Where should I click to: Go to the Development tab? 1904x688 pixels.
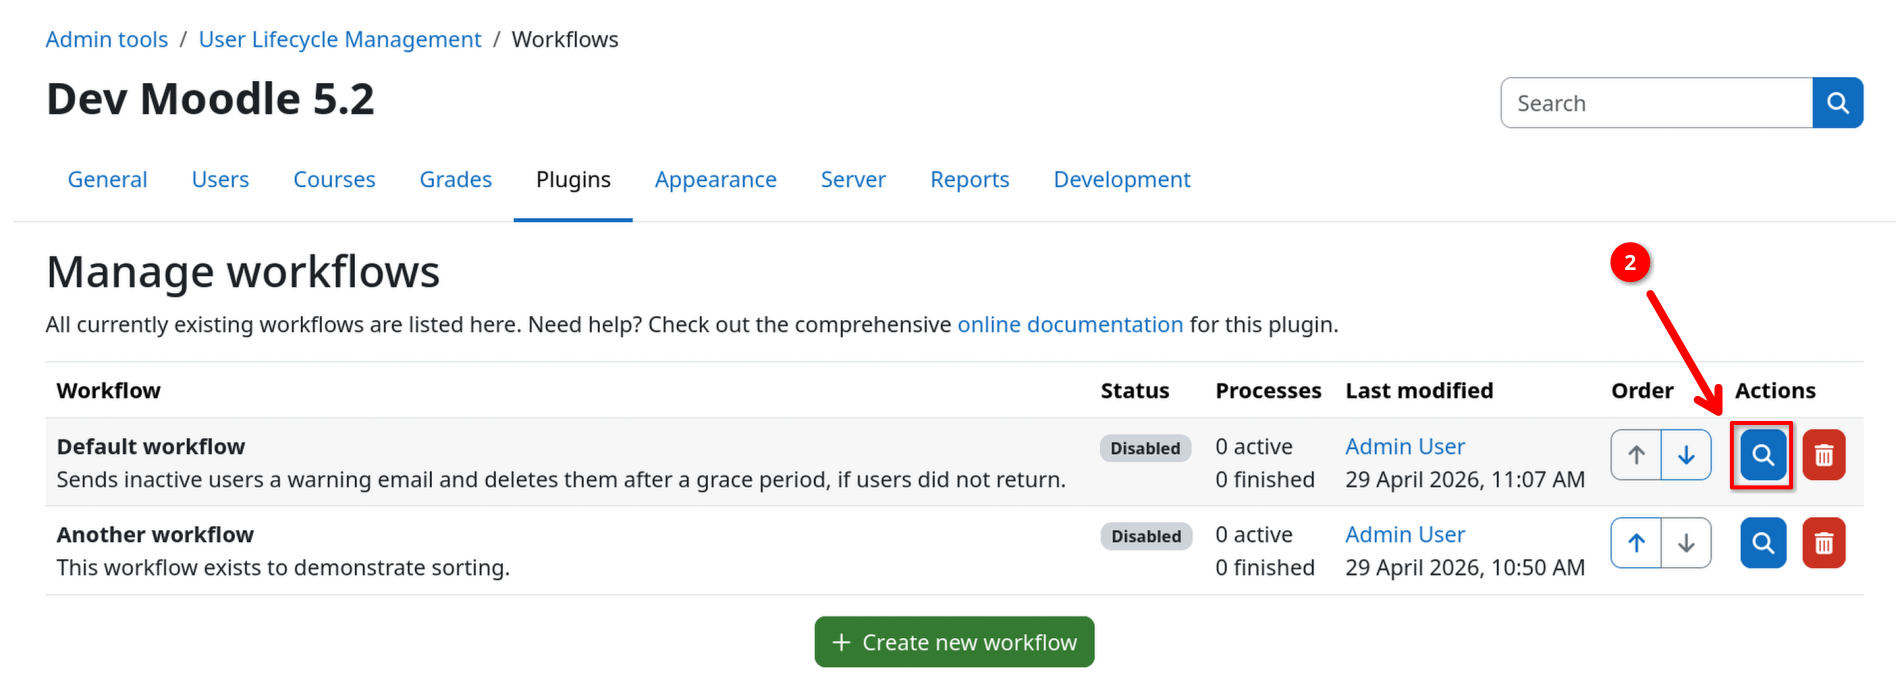coord(1122,180)
